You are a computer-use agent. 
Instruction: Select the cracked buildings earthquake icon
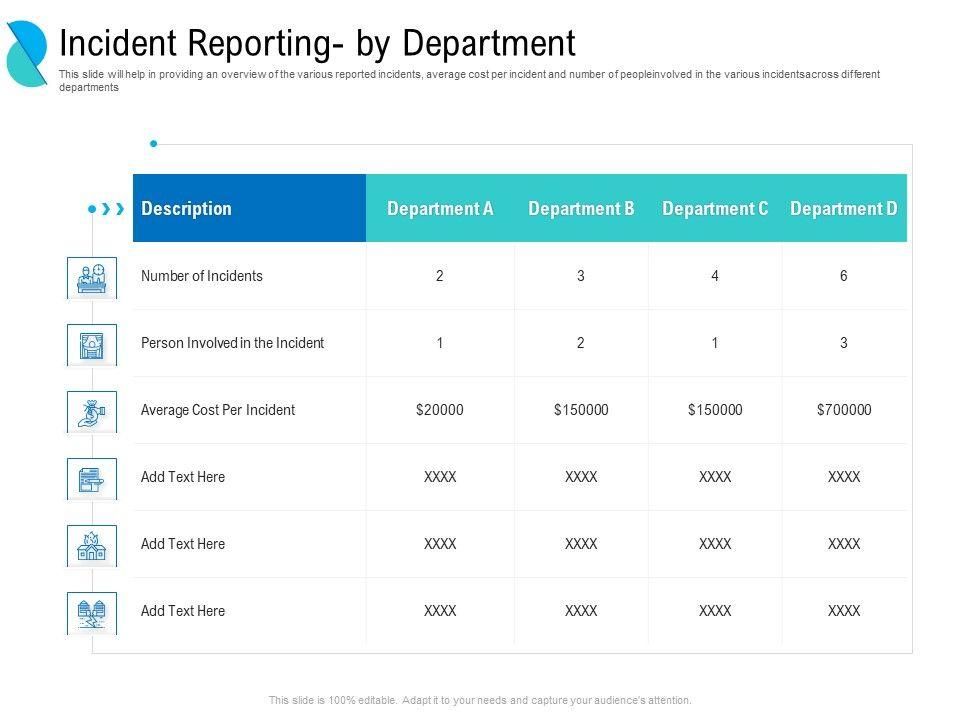[92, 611]
